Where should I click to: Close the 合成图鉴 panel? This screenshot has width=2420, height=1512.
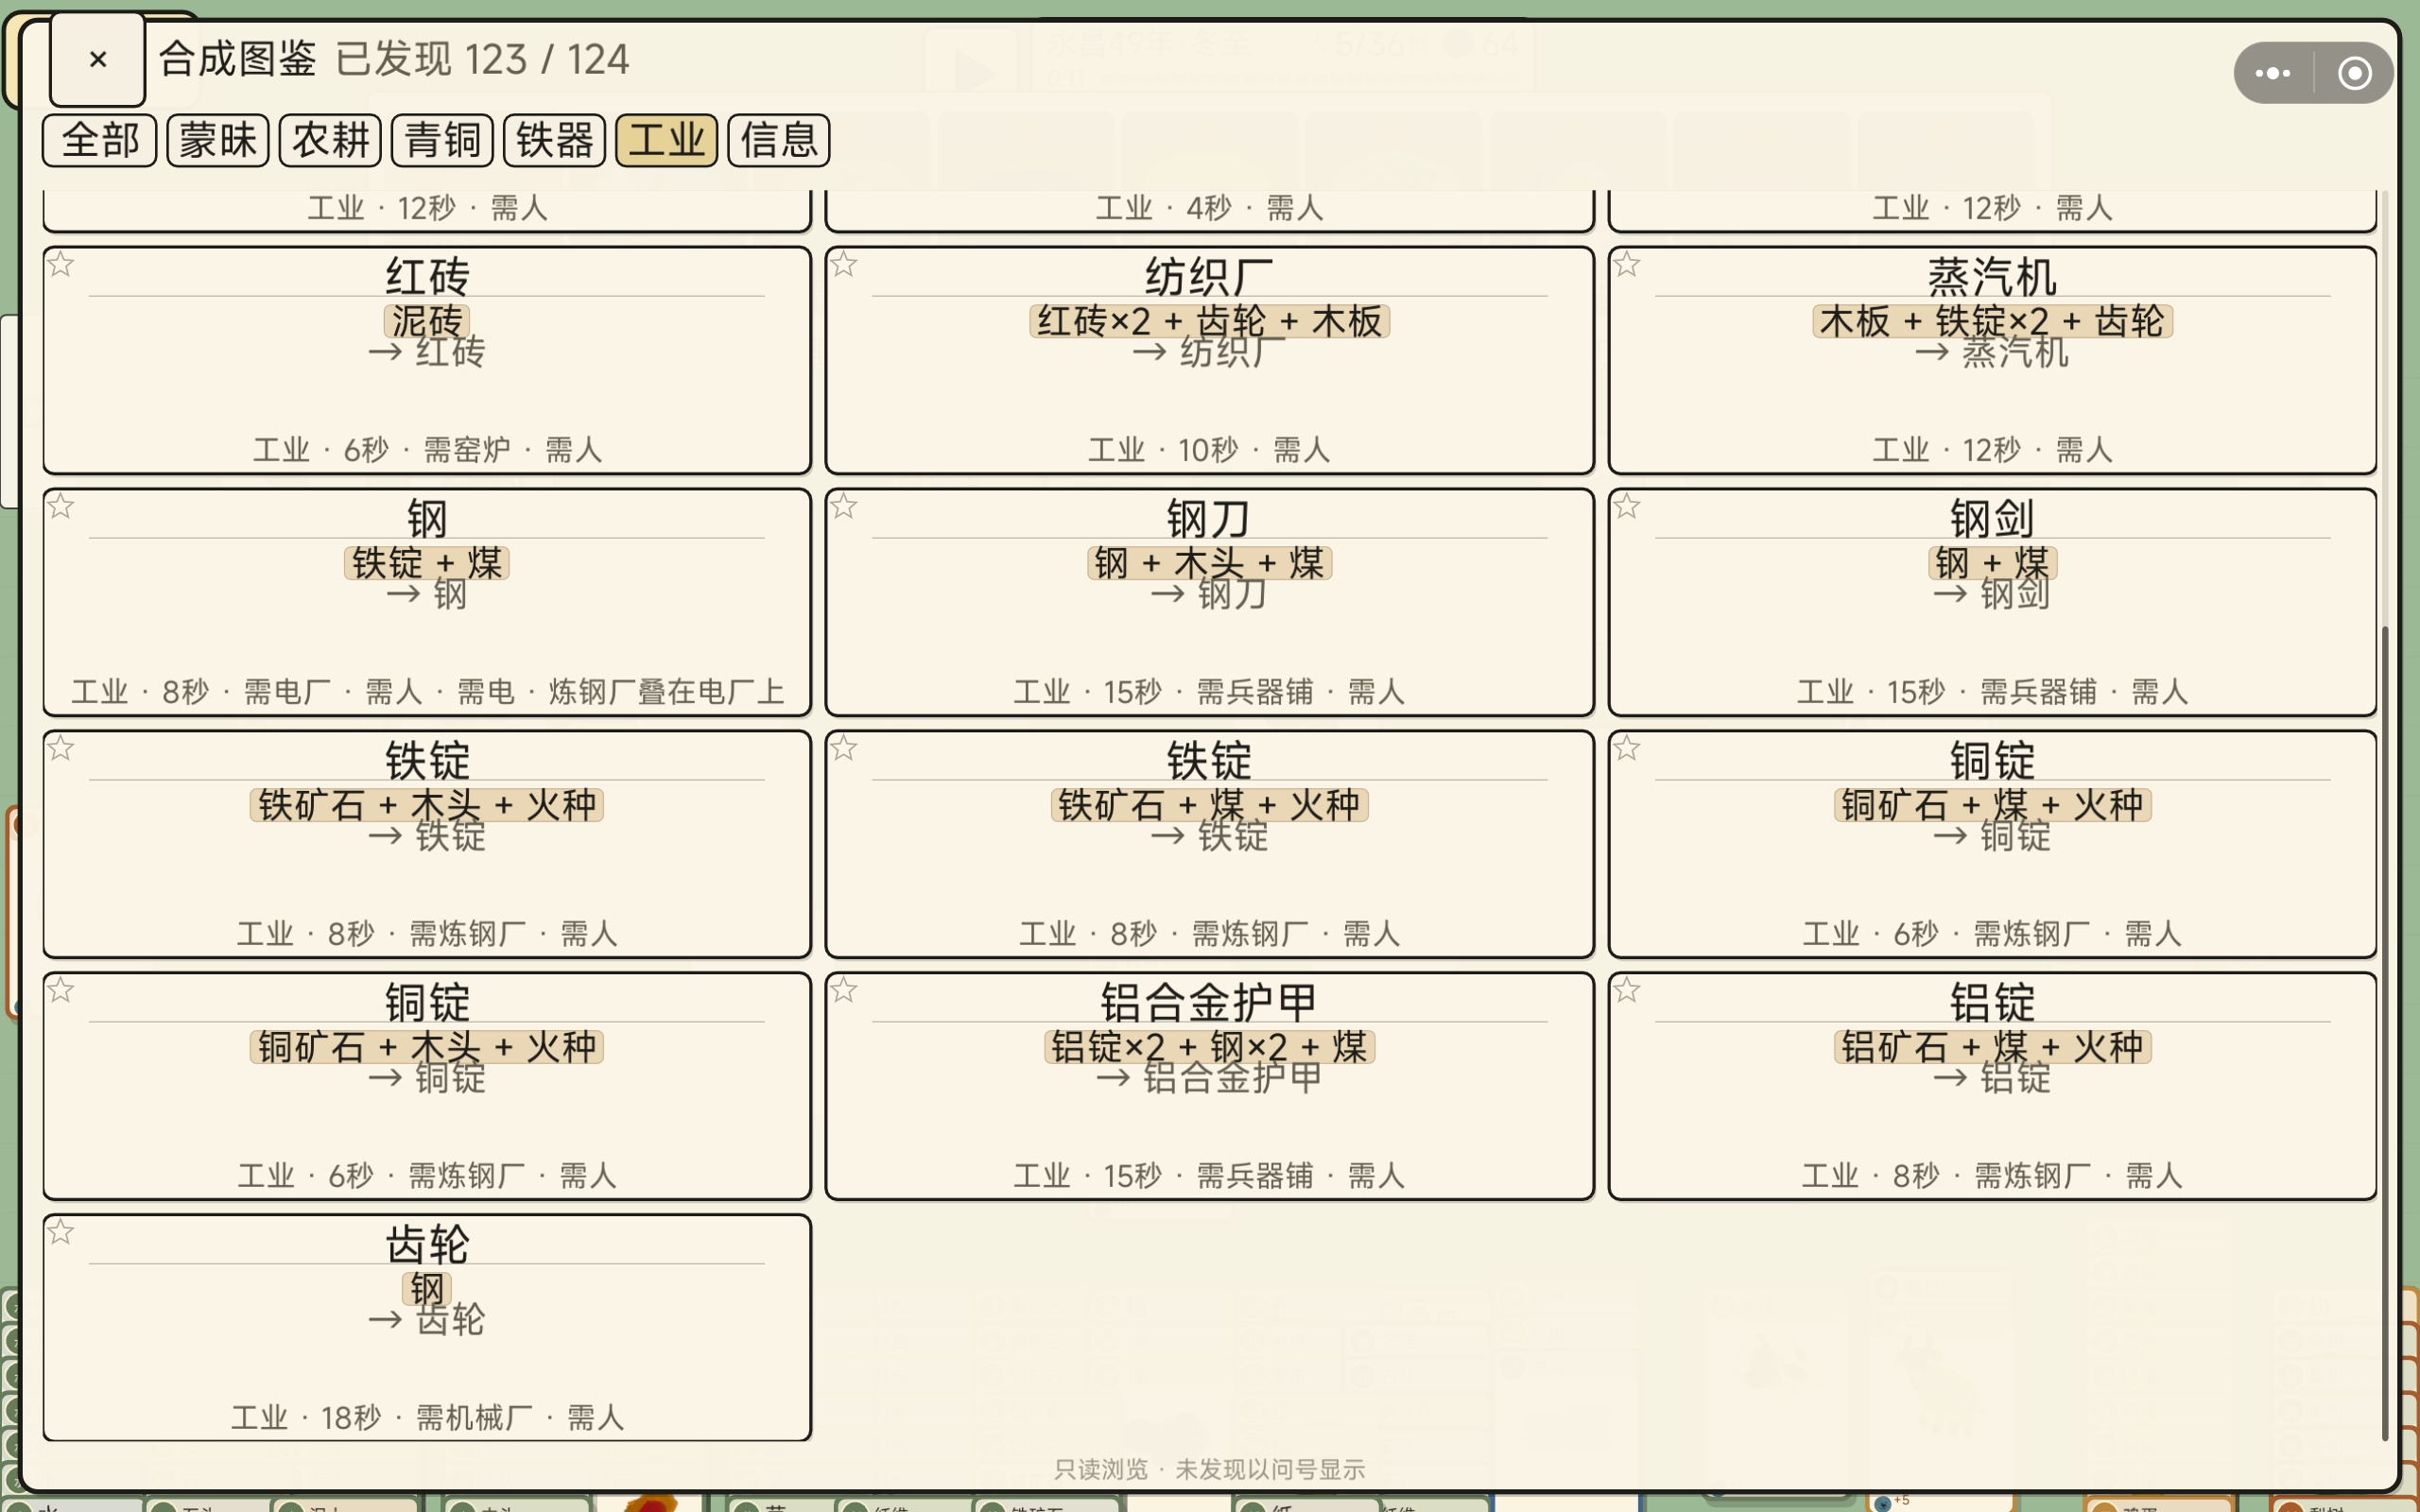tap(98, 60)
